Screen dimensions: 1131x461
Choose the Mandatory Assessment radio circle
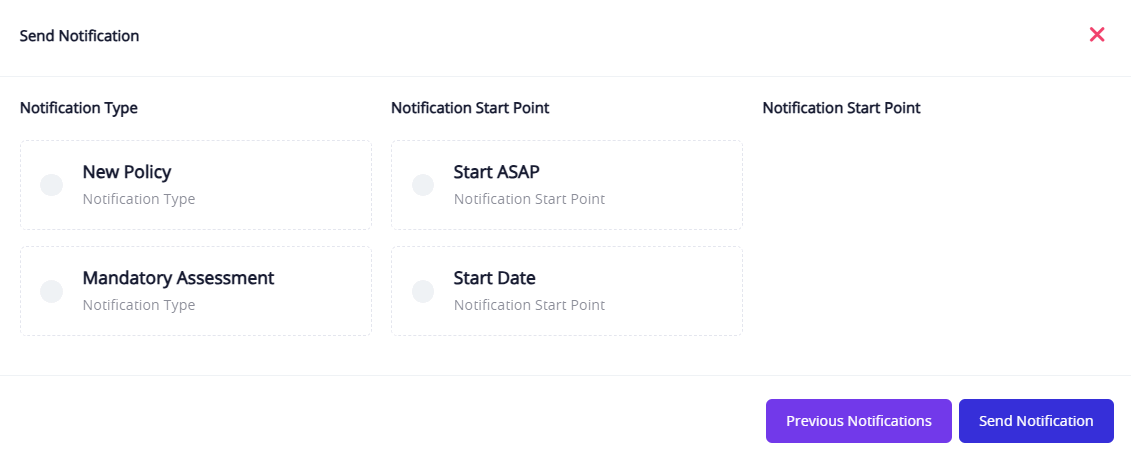click(x=51, y=291)
